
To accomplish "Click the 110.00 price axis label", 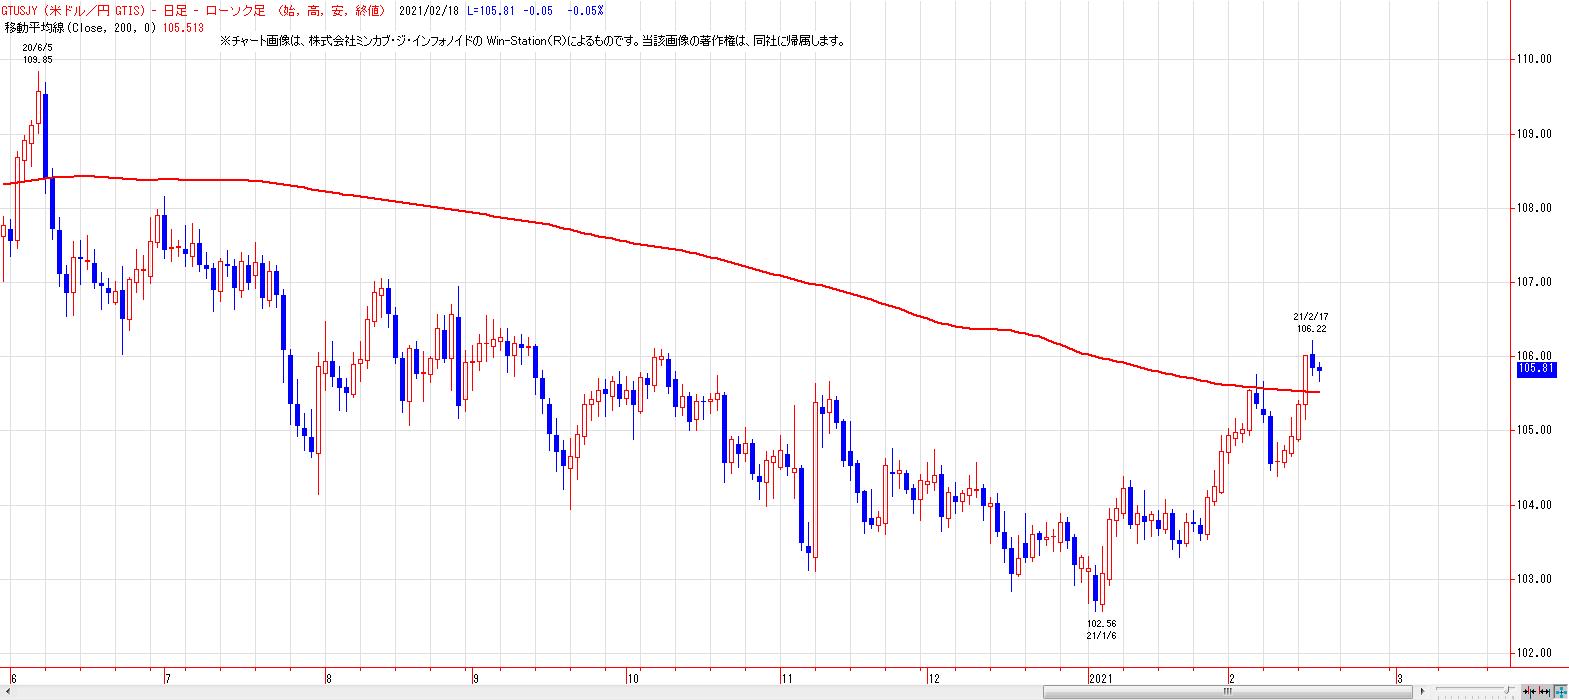I will click(1535, 59).
